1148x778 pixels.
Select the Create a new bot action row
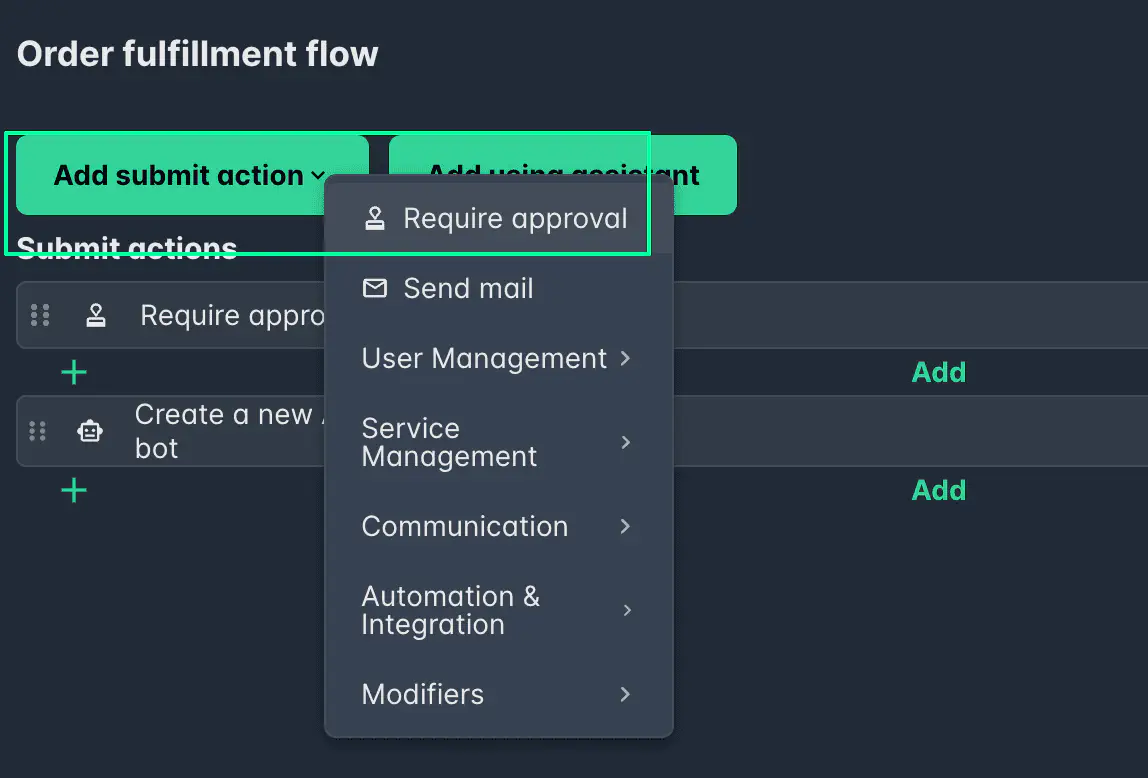(200, 431)
